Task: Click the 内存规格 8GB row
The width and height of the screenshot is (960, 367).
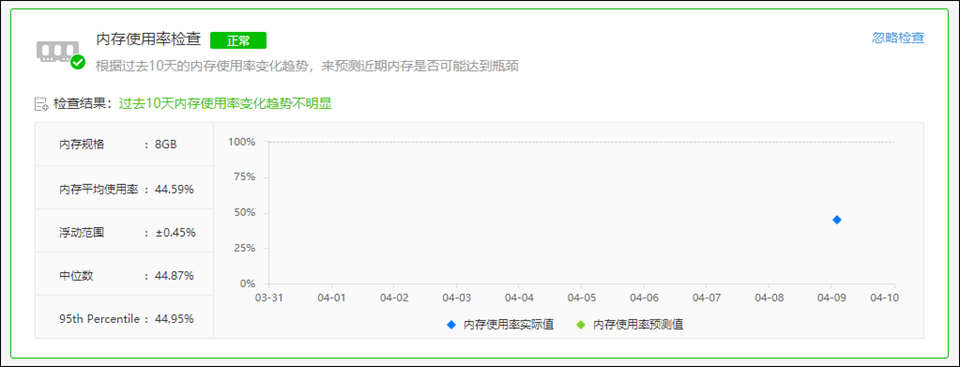Action: (x=124, y=145)
